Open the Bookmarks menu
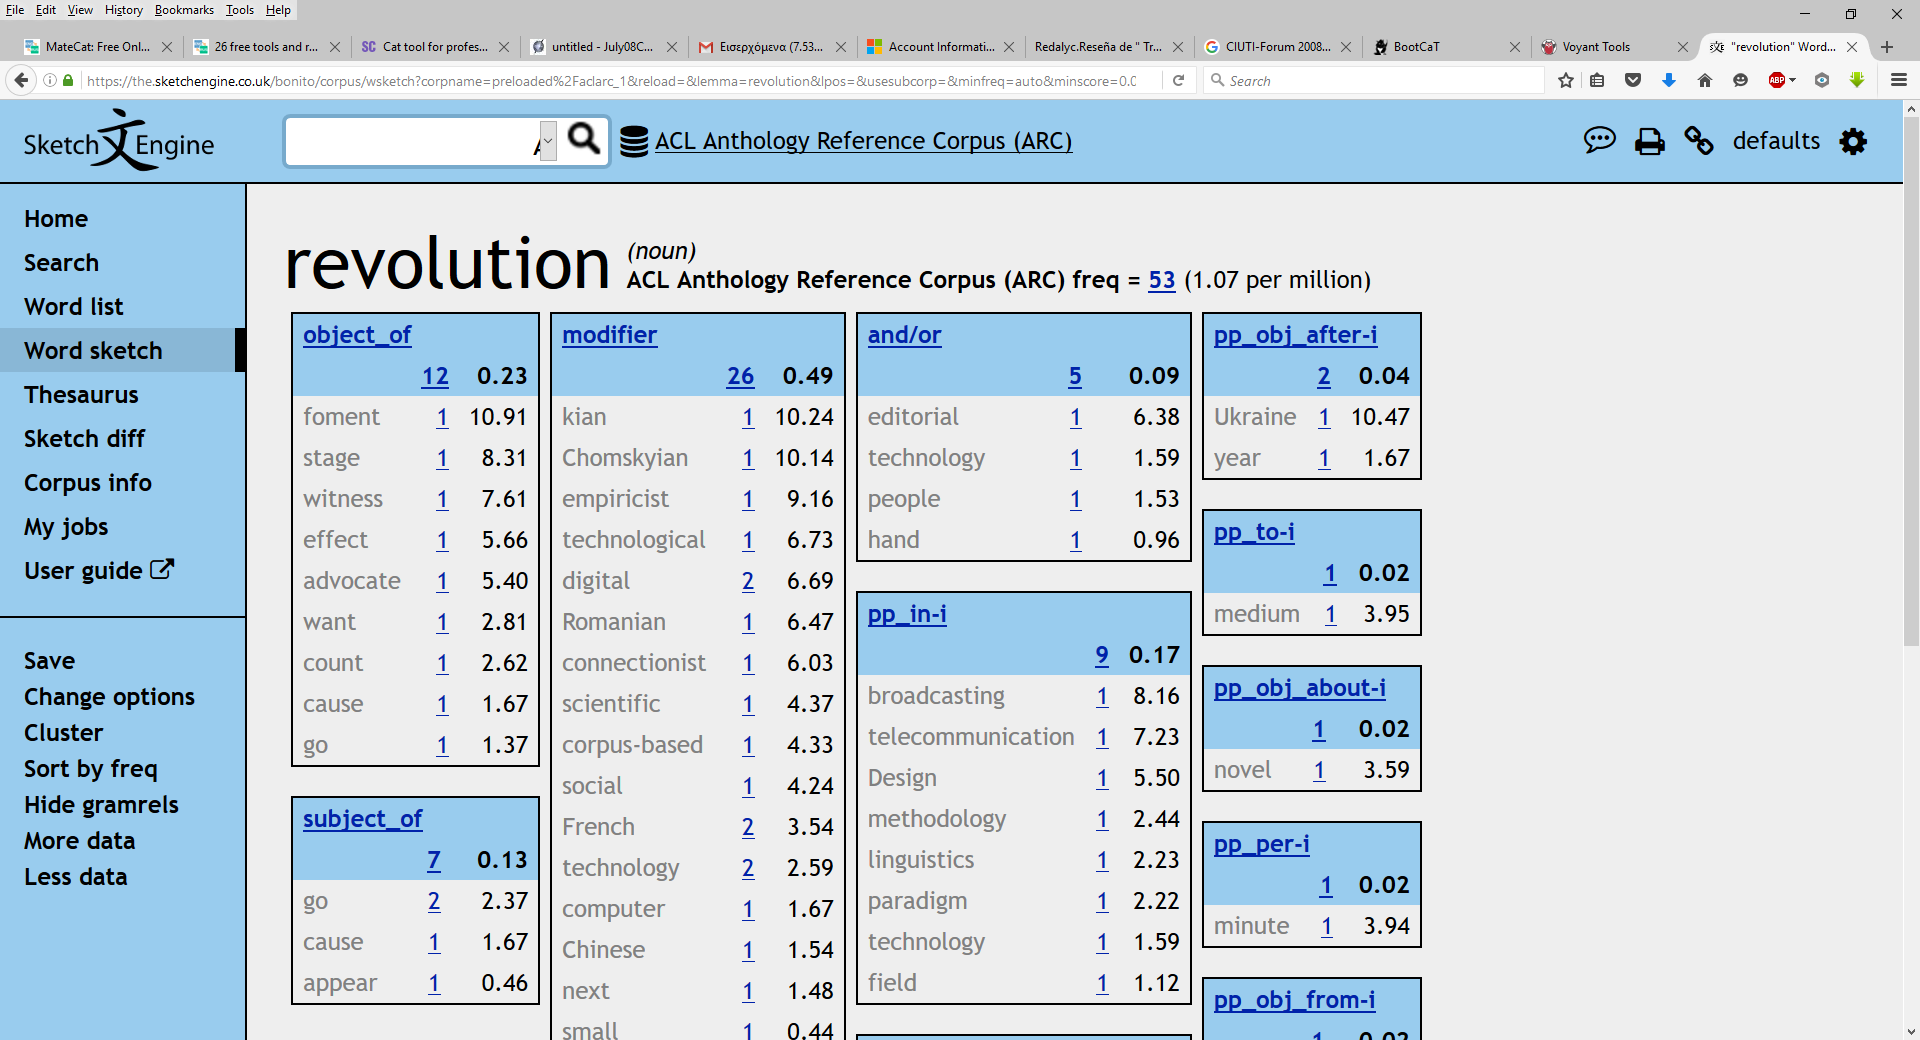Image resolution: width=1920 pixels, height=1040 pixels. point(184,10)
